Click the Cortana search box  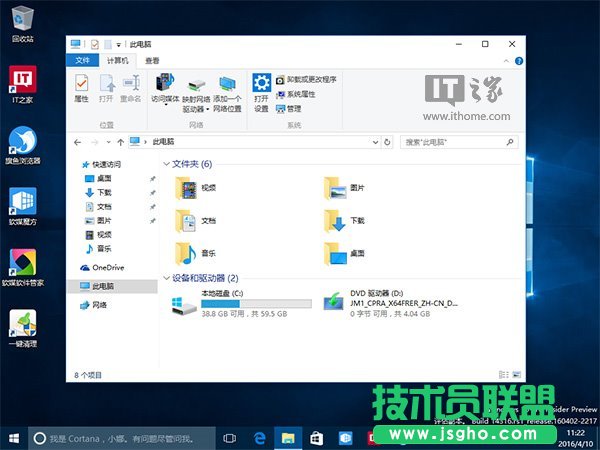[x=122, y=438]
